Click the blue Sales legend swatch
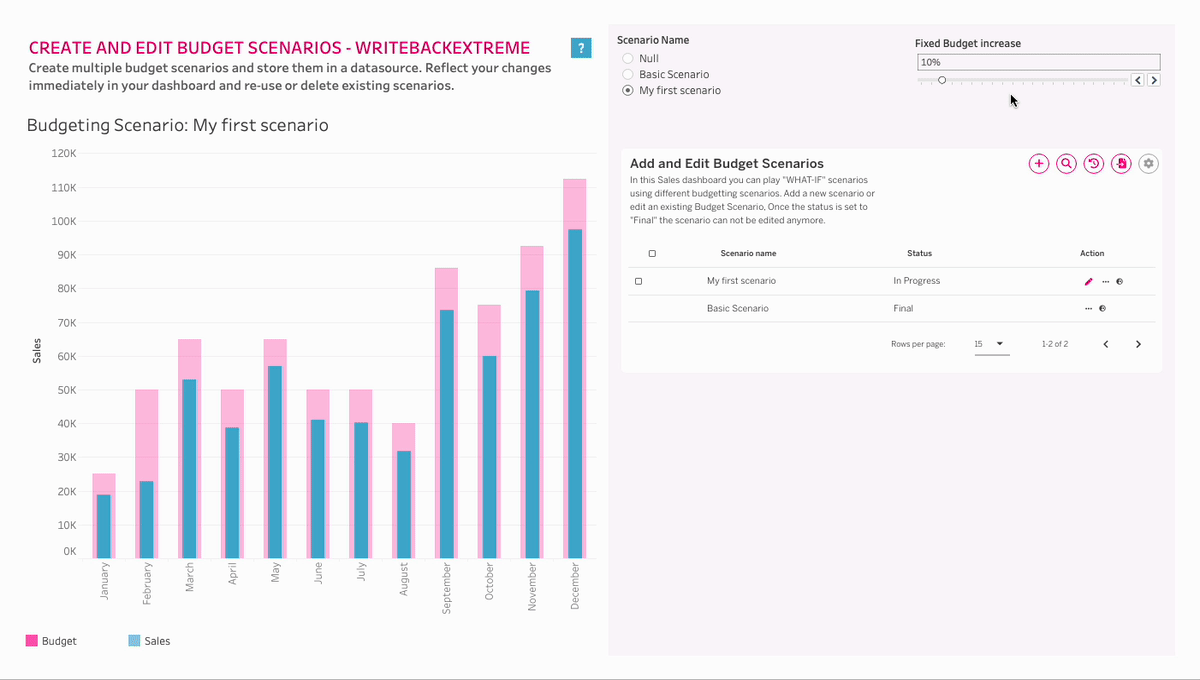1200x680 pixels. point(134,641)
